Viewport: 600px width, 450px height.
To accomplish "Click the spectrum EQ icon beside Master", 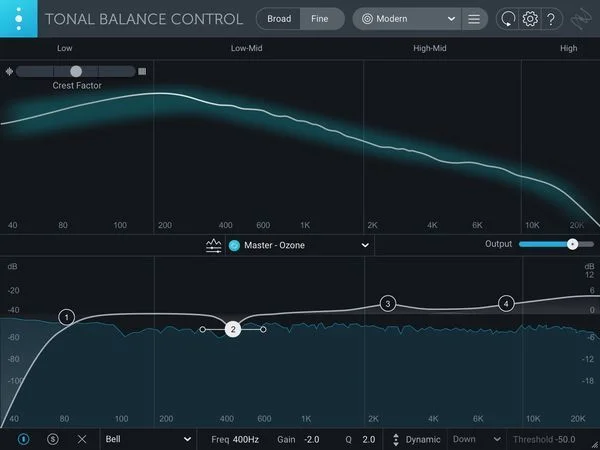I will pos(214,245).
